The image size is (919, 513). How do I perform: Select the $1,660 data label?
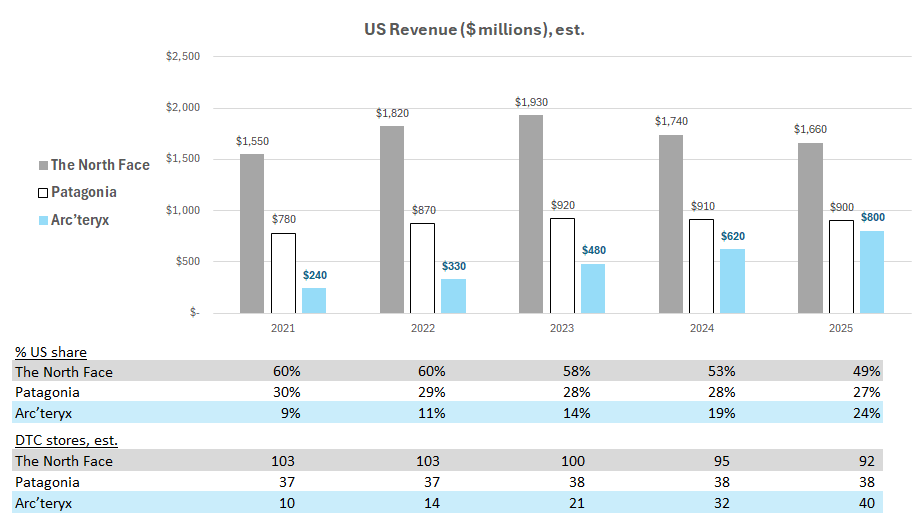pos(811,129)
